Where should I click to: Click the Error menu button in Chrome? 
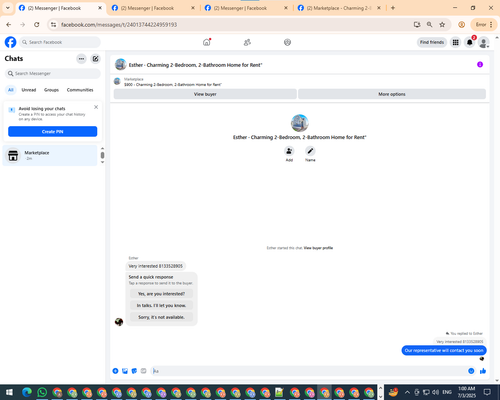click(x=484, y=25)
